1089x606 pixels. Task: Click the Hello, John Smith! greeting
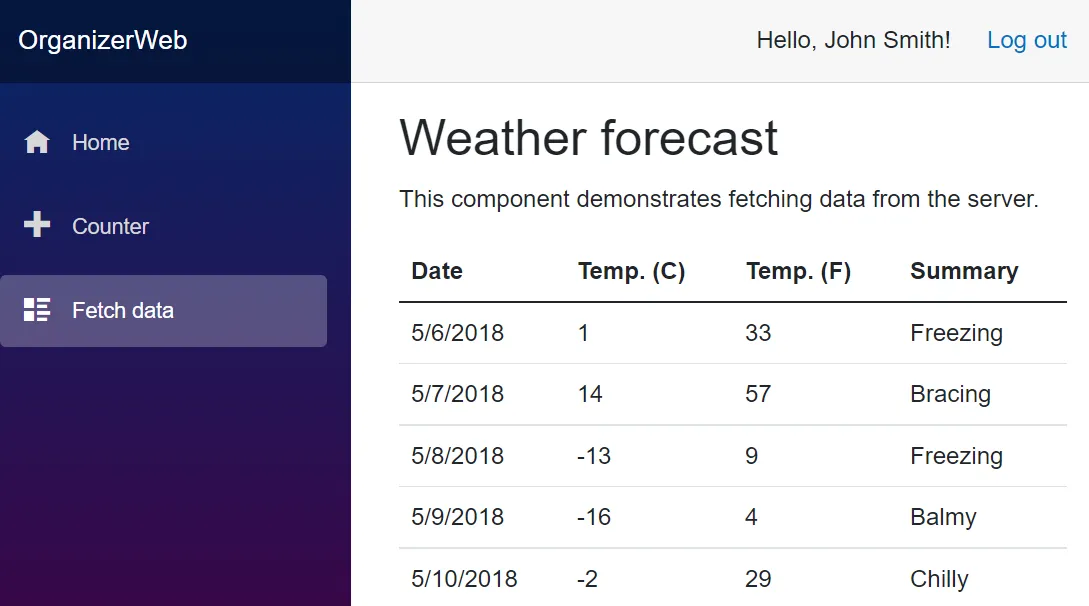pyautogui.click(x=853, y=40)
